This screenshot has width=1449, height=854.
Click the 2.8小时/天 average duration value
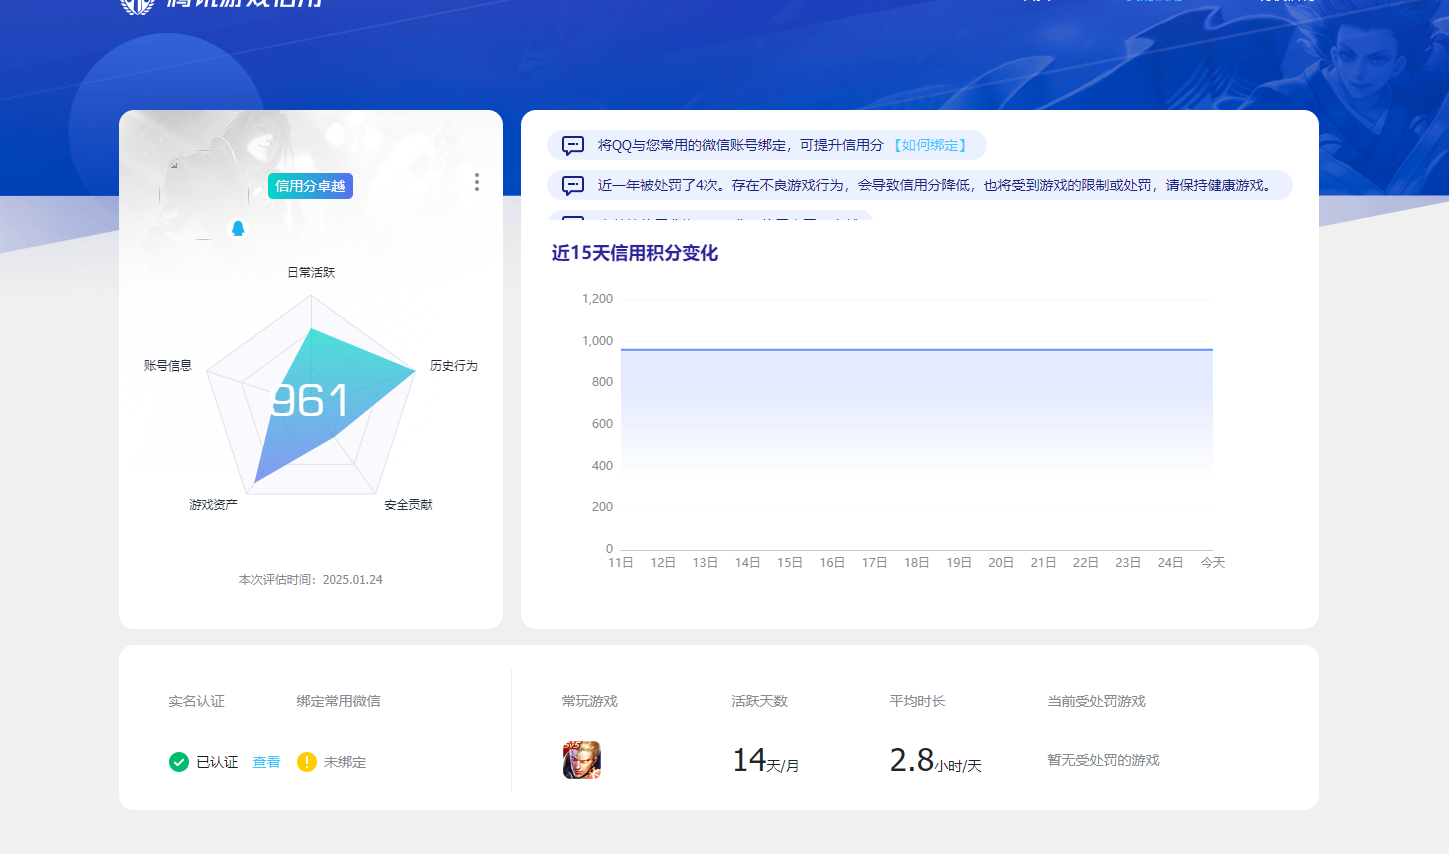click(936, 761)
